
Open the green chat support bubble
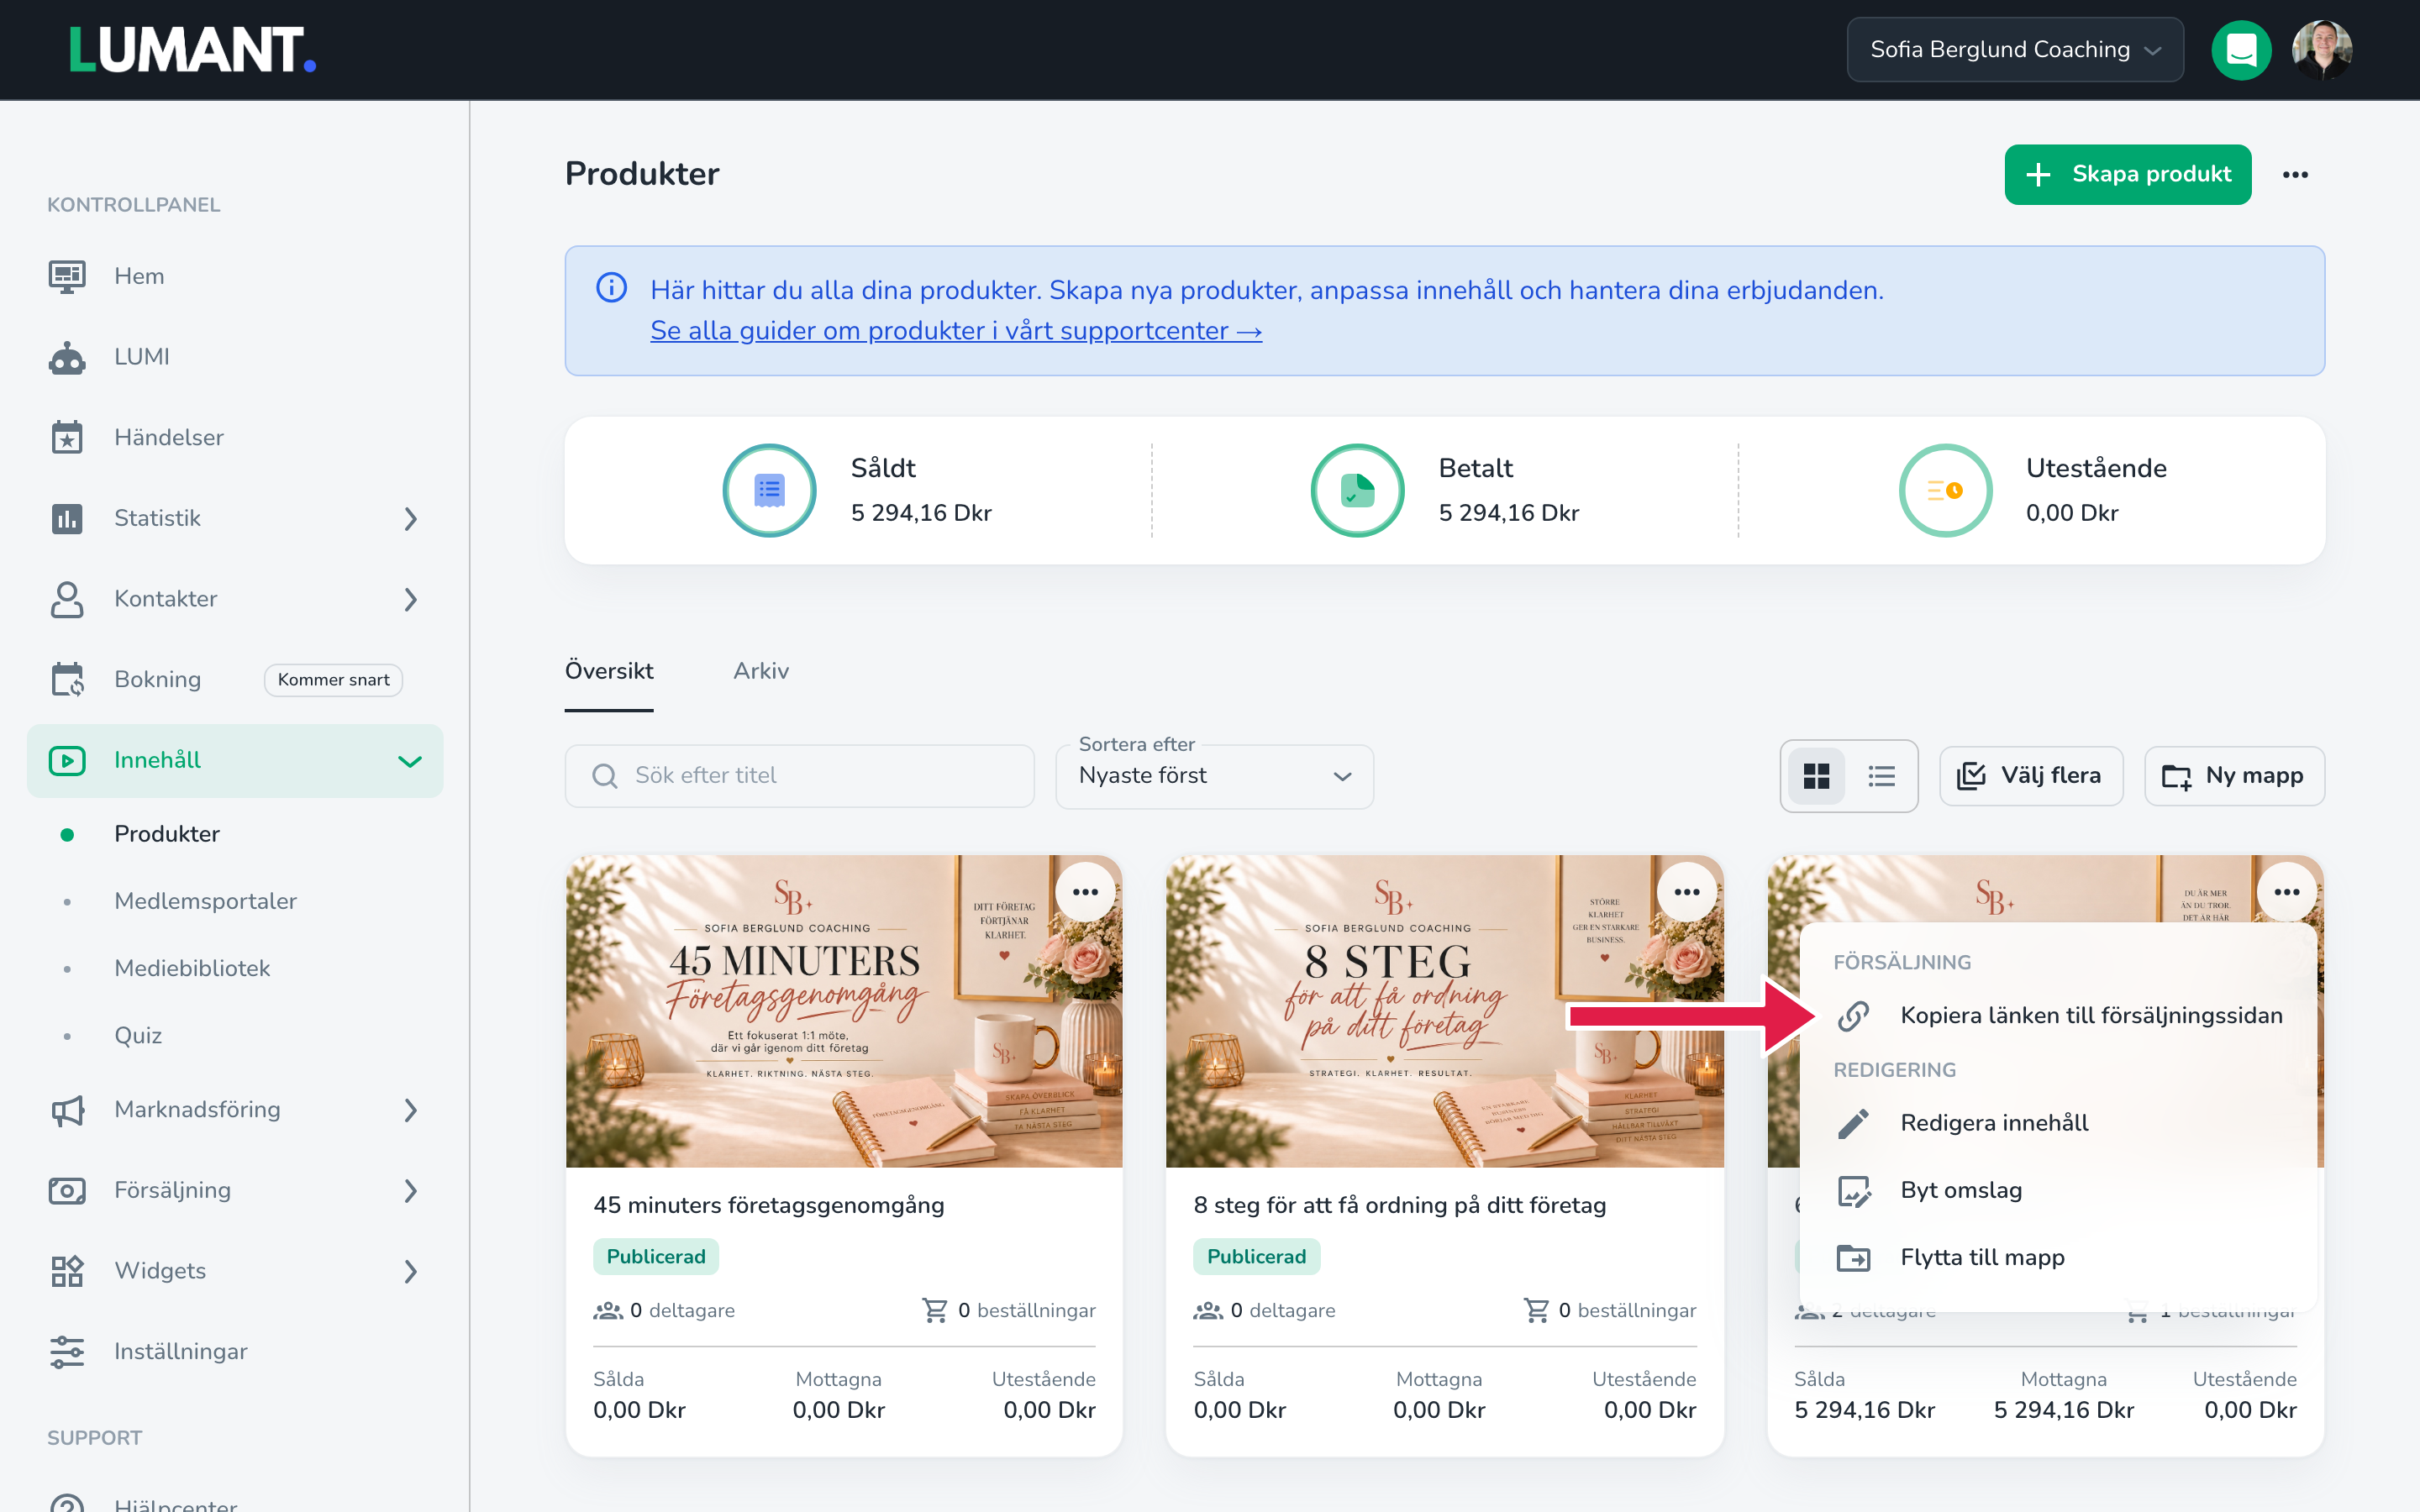(x=2241, y=50)
